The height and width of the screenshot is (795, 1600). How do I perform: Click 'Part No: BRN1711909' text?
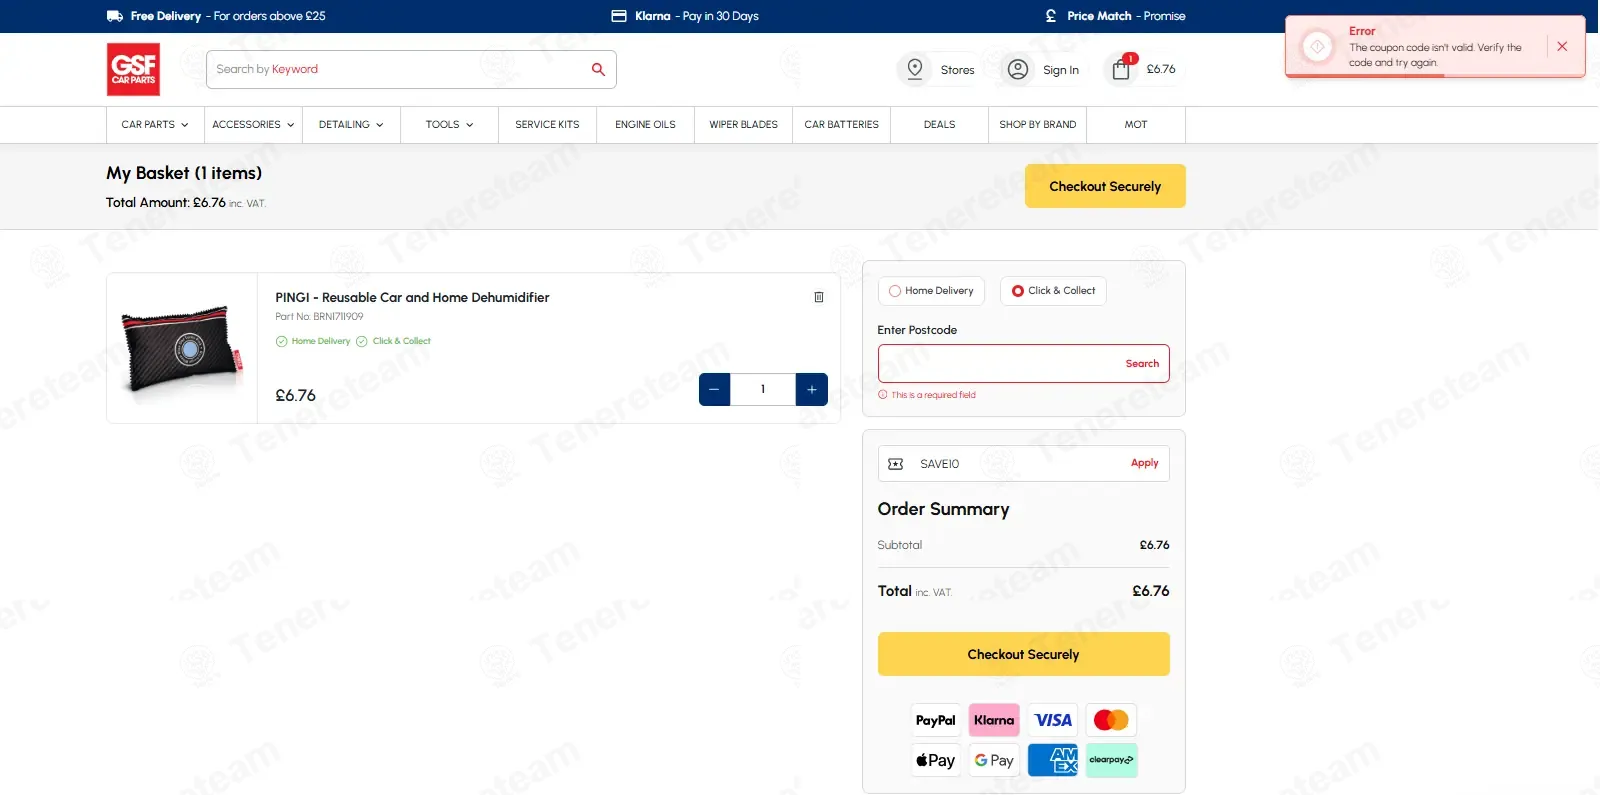[x=319, y=317]
